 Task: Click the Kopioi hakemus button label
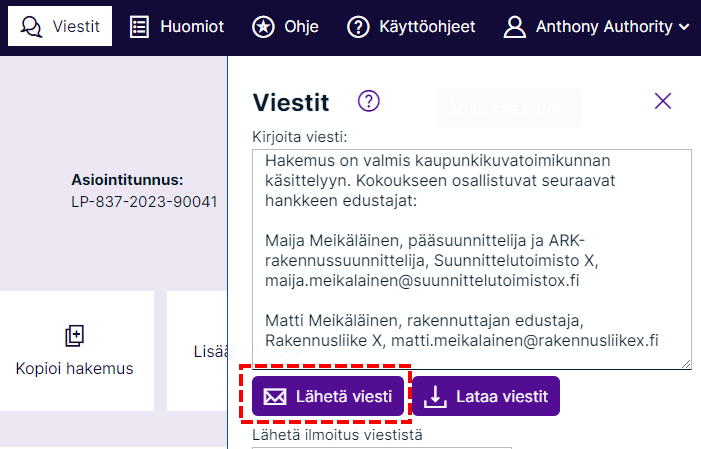[74, 368]
